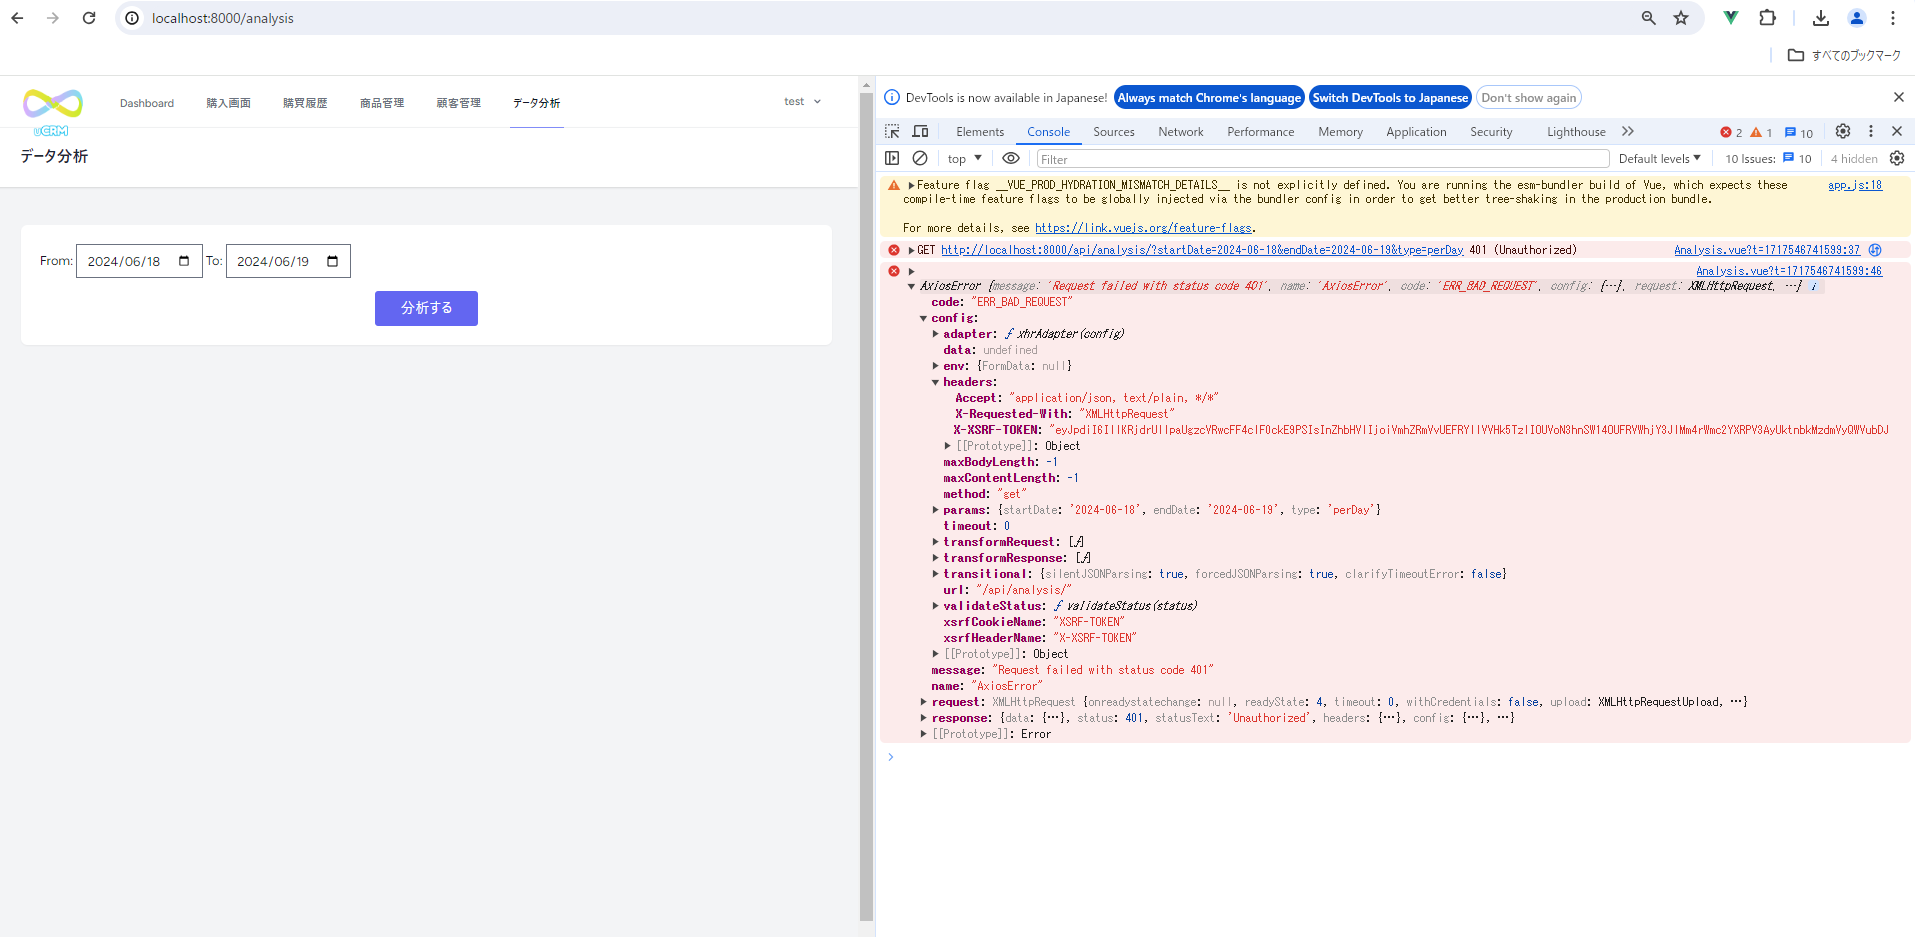Open the top context dropdown
The image size is (1915, 937).
[x=964, y=159]
